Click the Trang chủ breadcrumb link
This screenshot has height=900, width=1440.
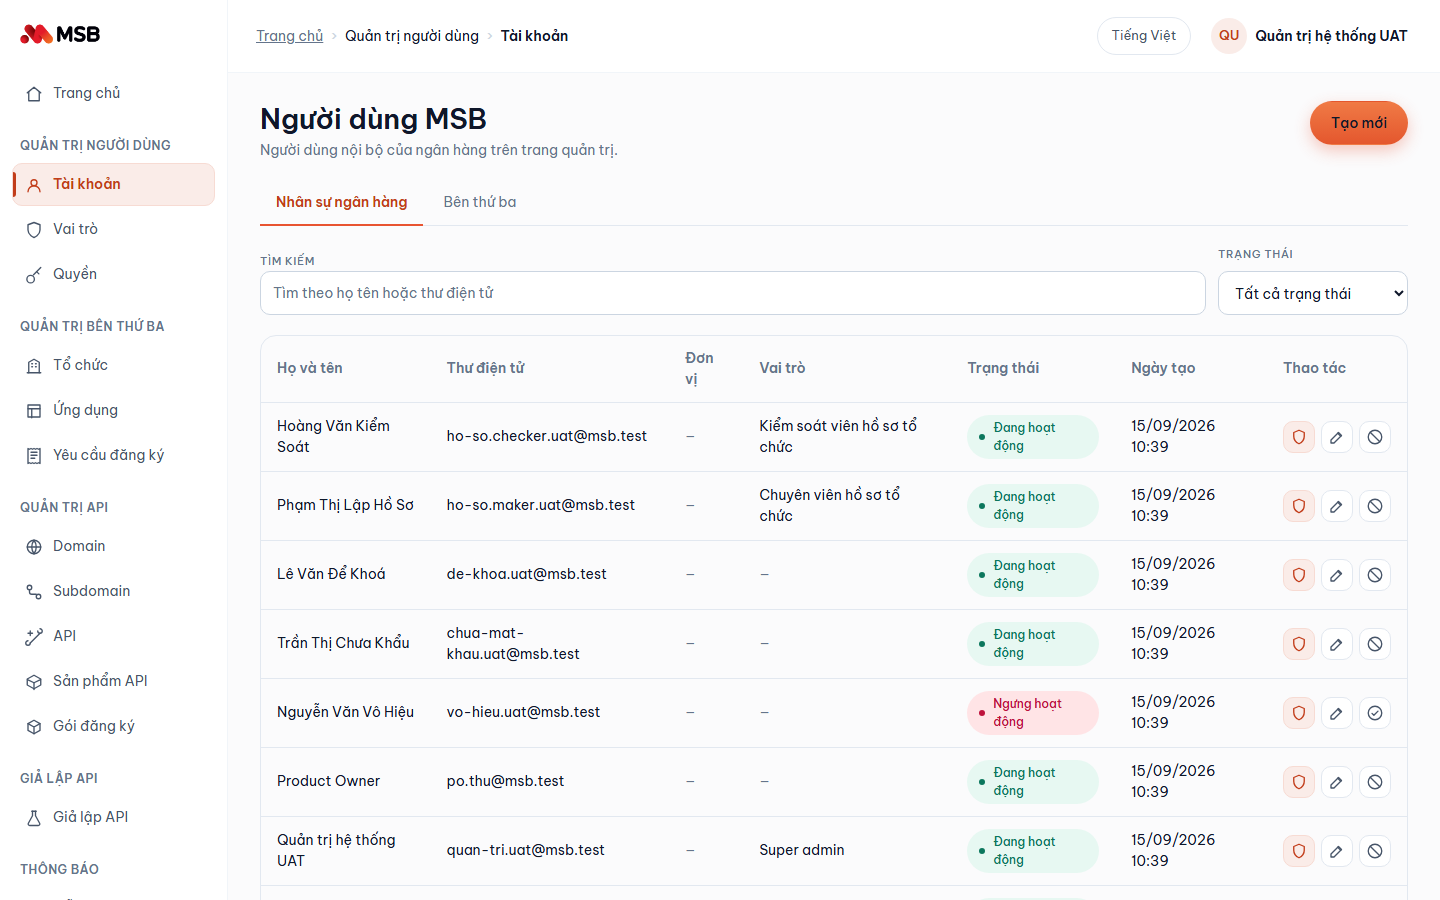coord(289,36)
